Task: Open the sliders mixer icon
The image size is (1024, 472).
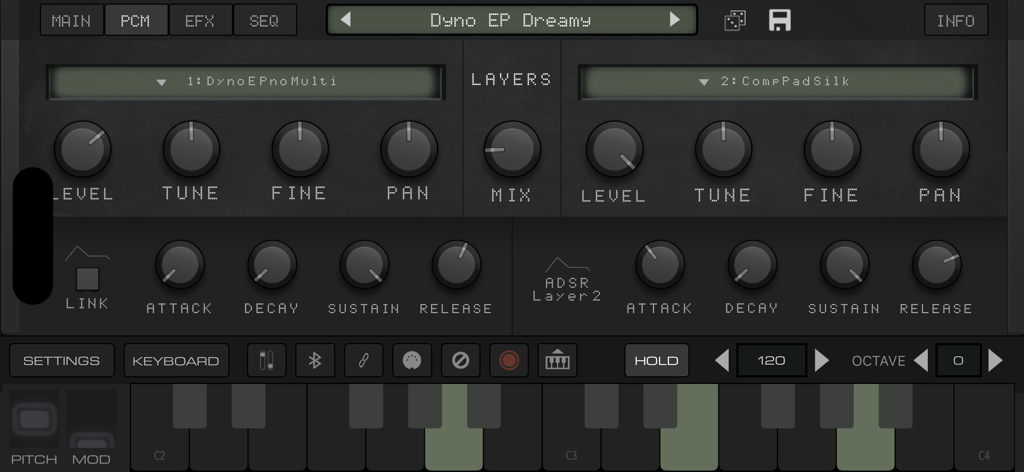Action: tap(266, 361)
